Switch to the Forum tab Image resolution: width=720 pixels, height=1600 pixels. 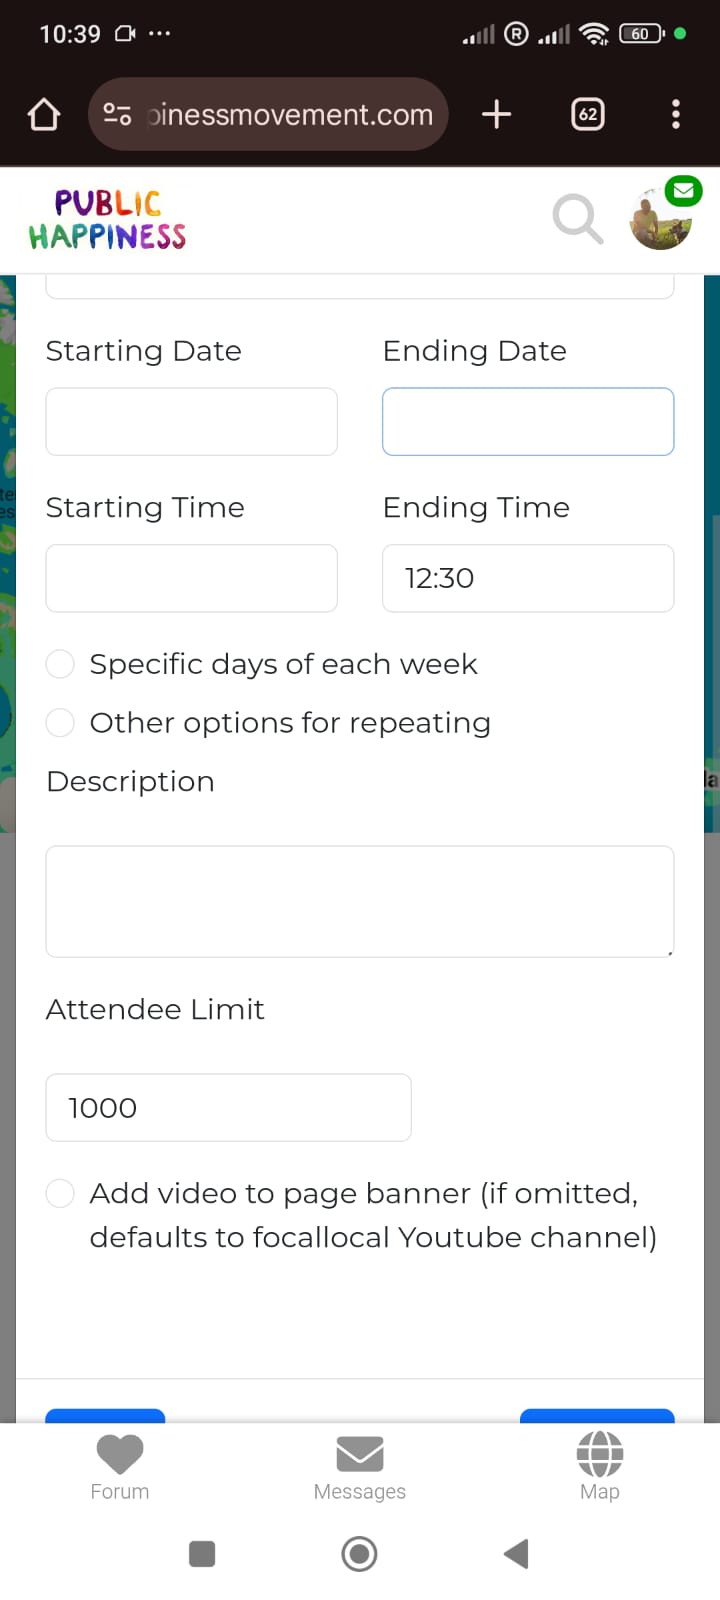120,1466
